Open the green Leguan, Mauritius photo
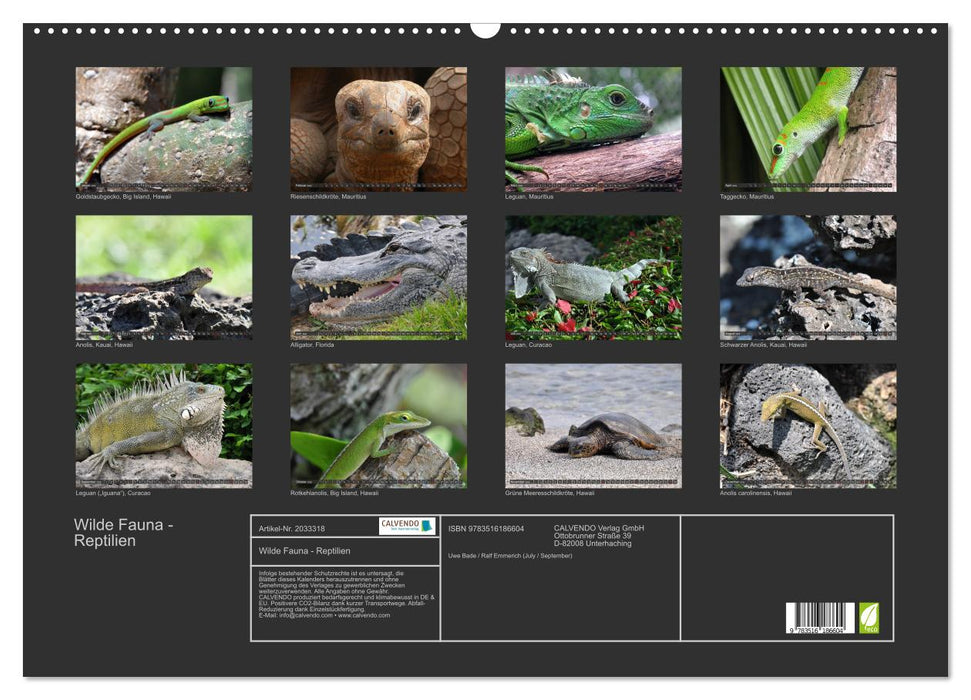The height and width of the screenshot is (700, 971). (593, 129)
